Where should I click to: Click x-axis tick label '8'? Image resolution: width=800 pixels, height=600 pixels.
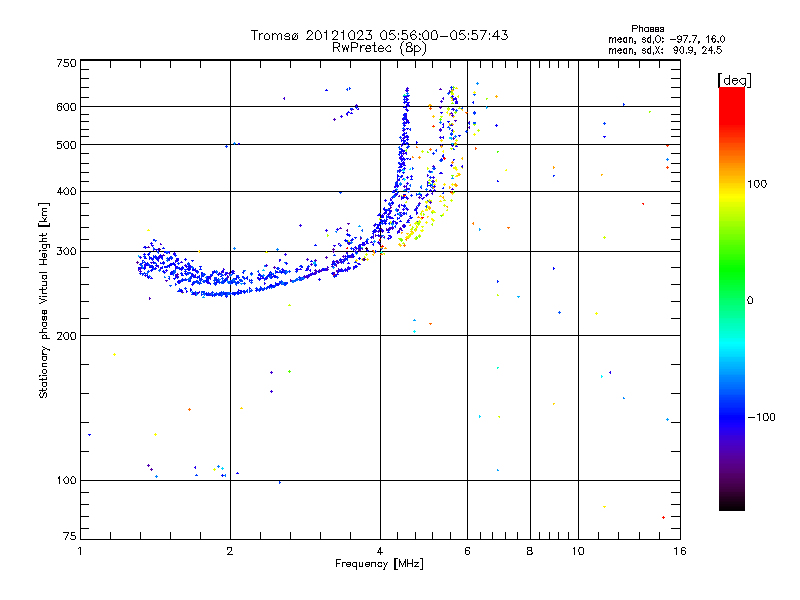(530, 551)
